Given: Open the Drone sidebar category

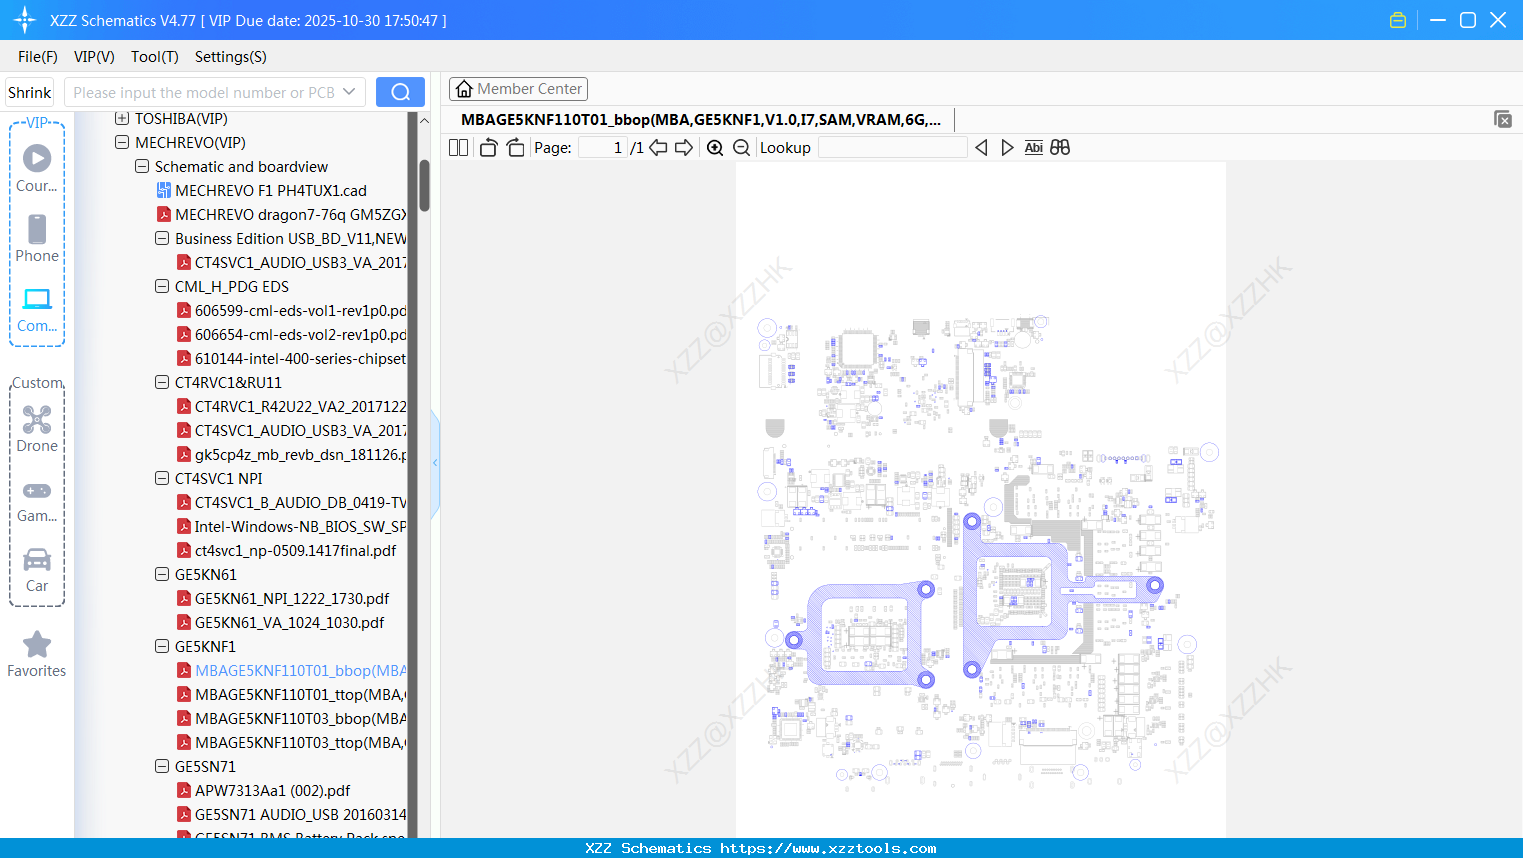Looking at the screenshot, I should pos(37,429).
